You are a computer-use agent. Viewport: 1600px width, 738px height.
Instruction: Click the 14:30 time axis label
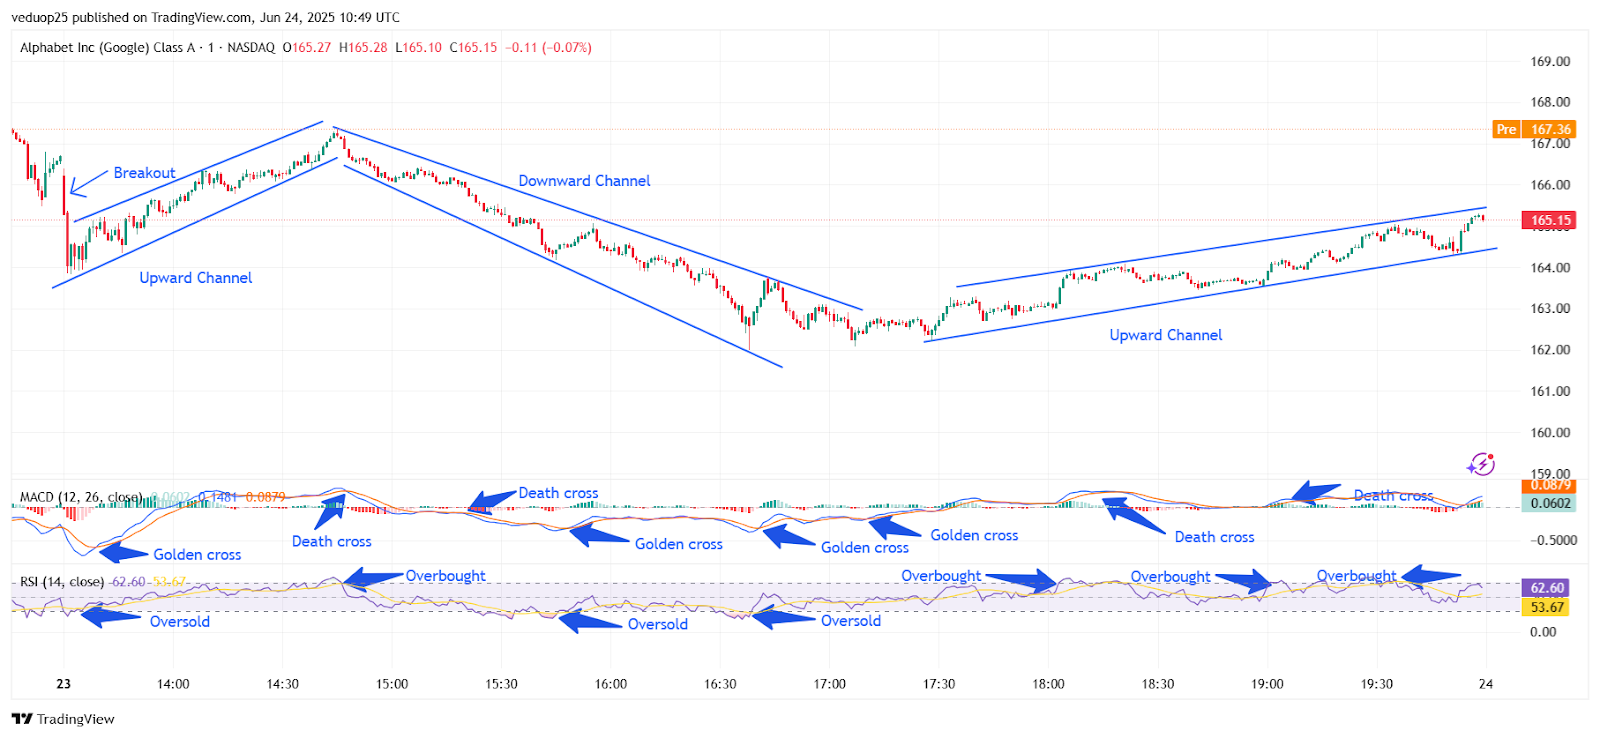click(x=283, y=684)
